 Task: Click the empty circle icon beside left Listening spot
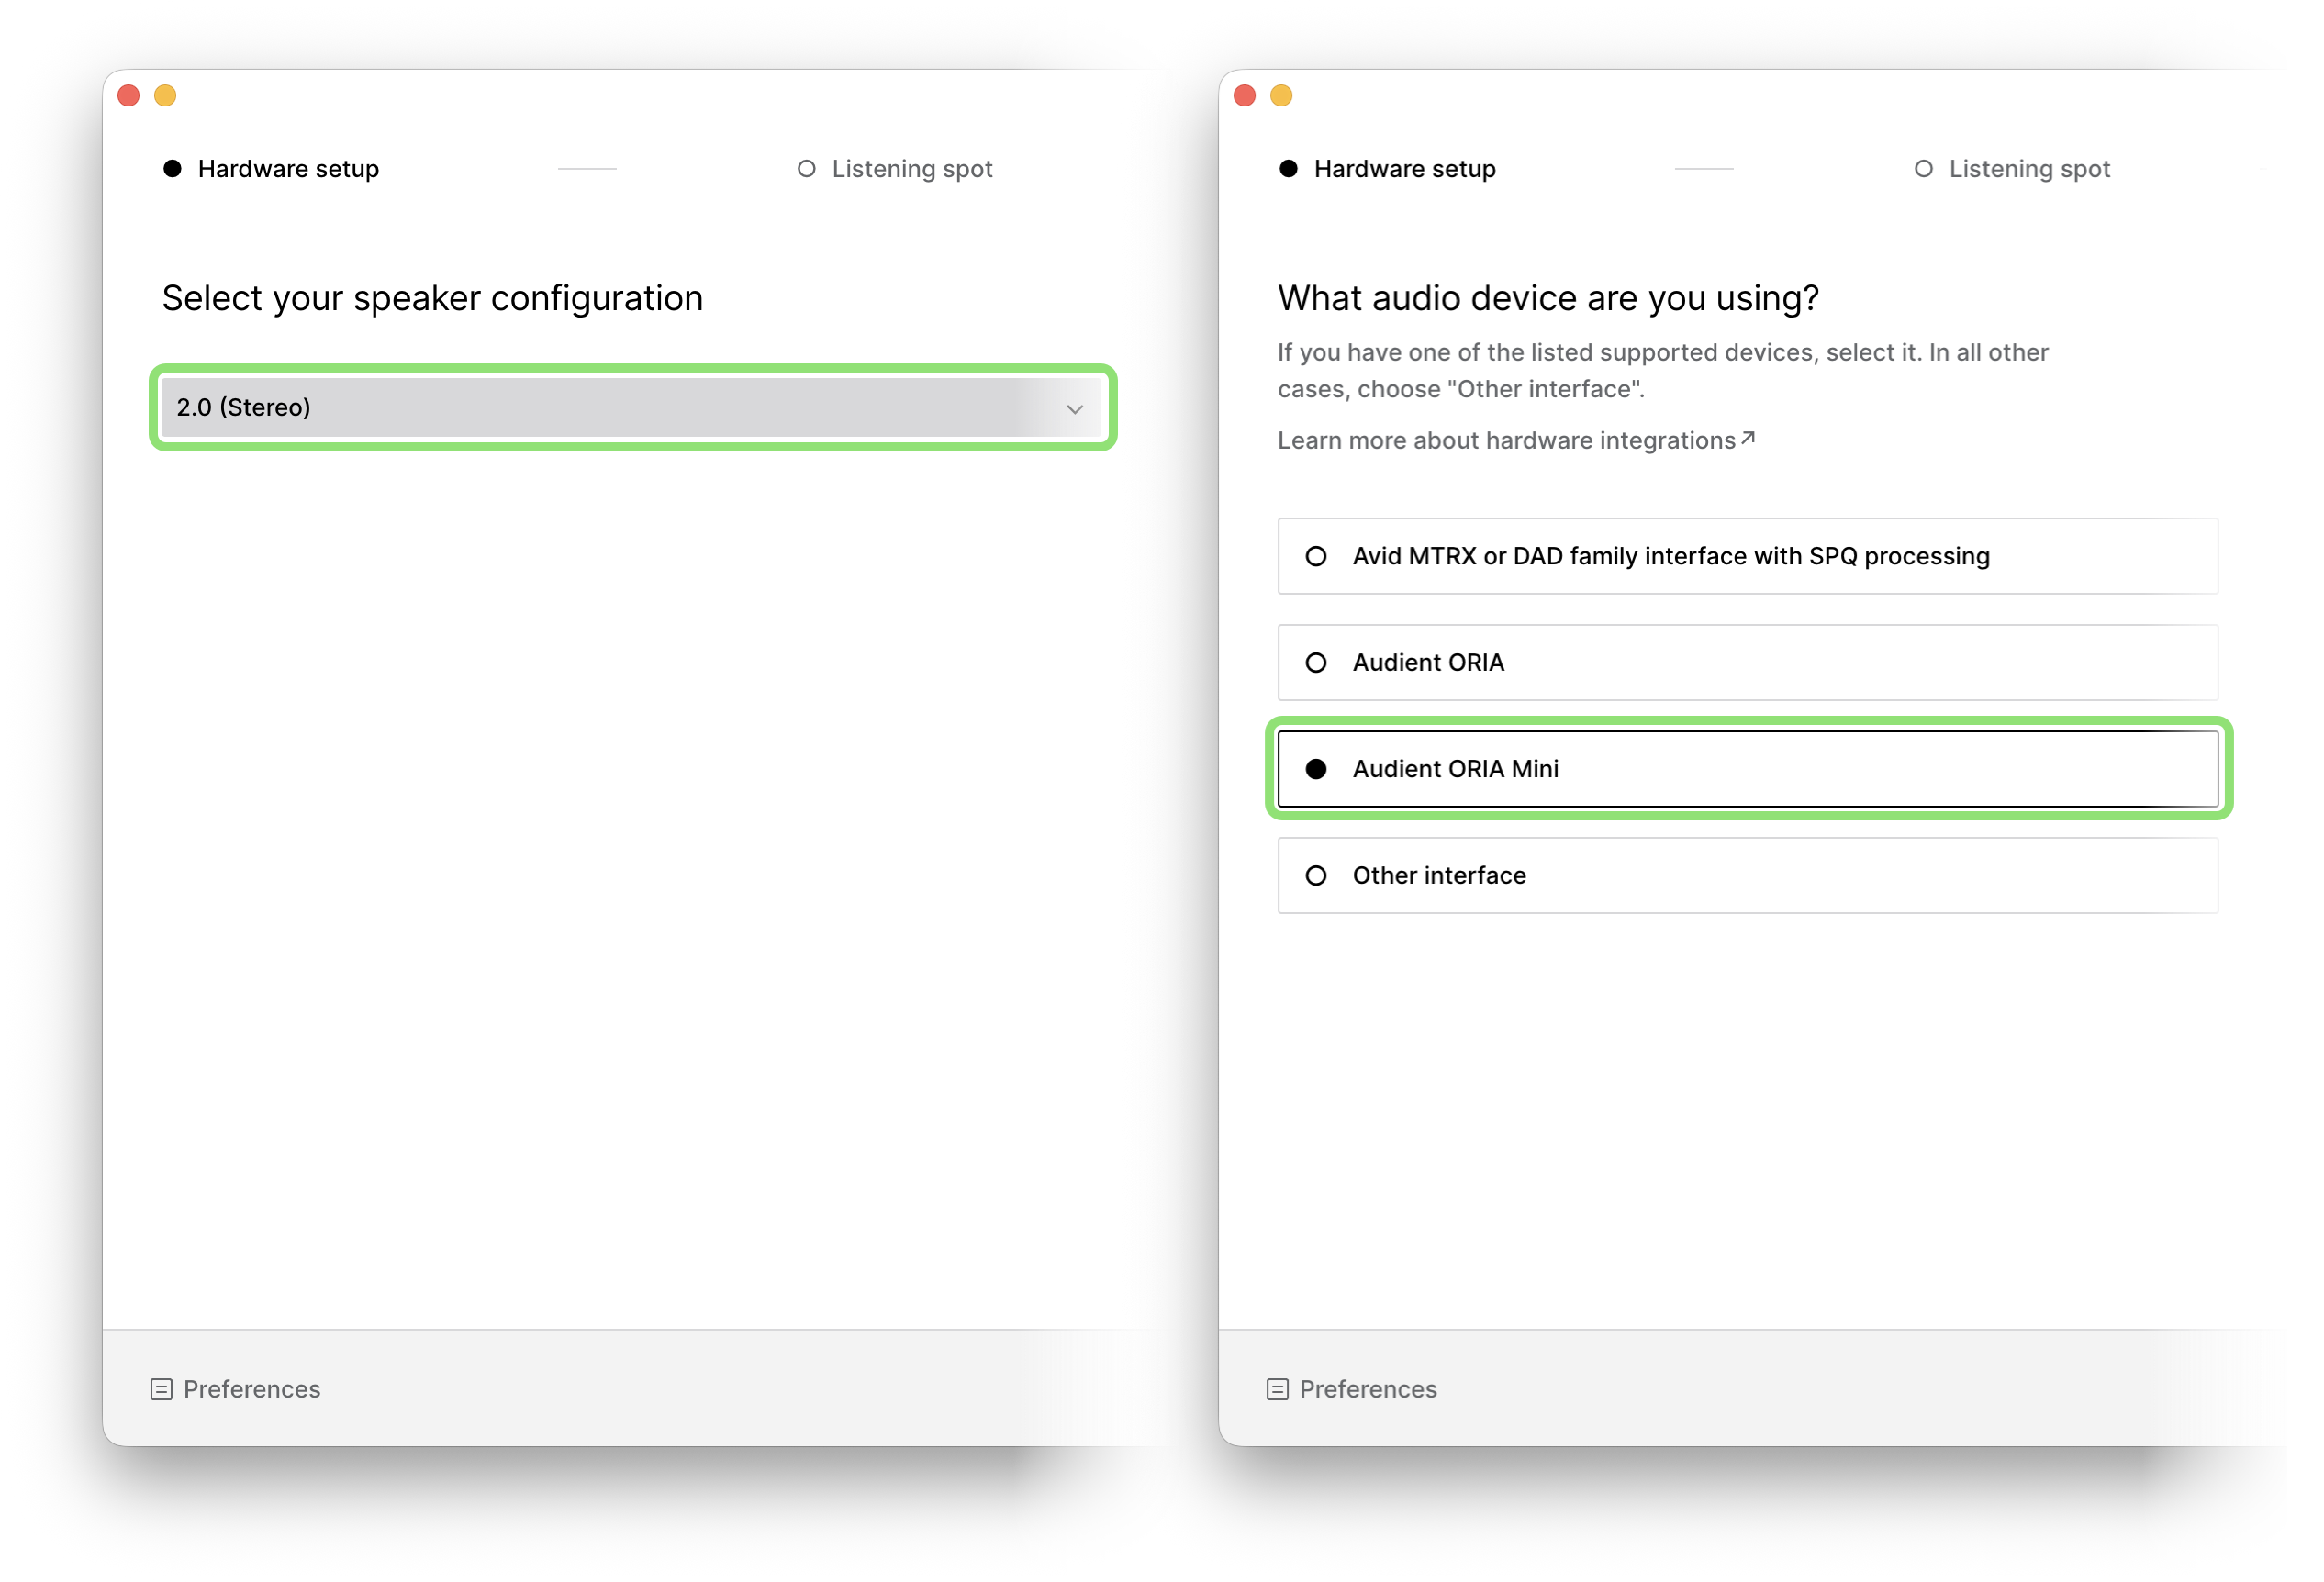[806, 169]
